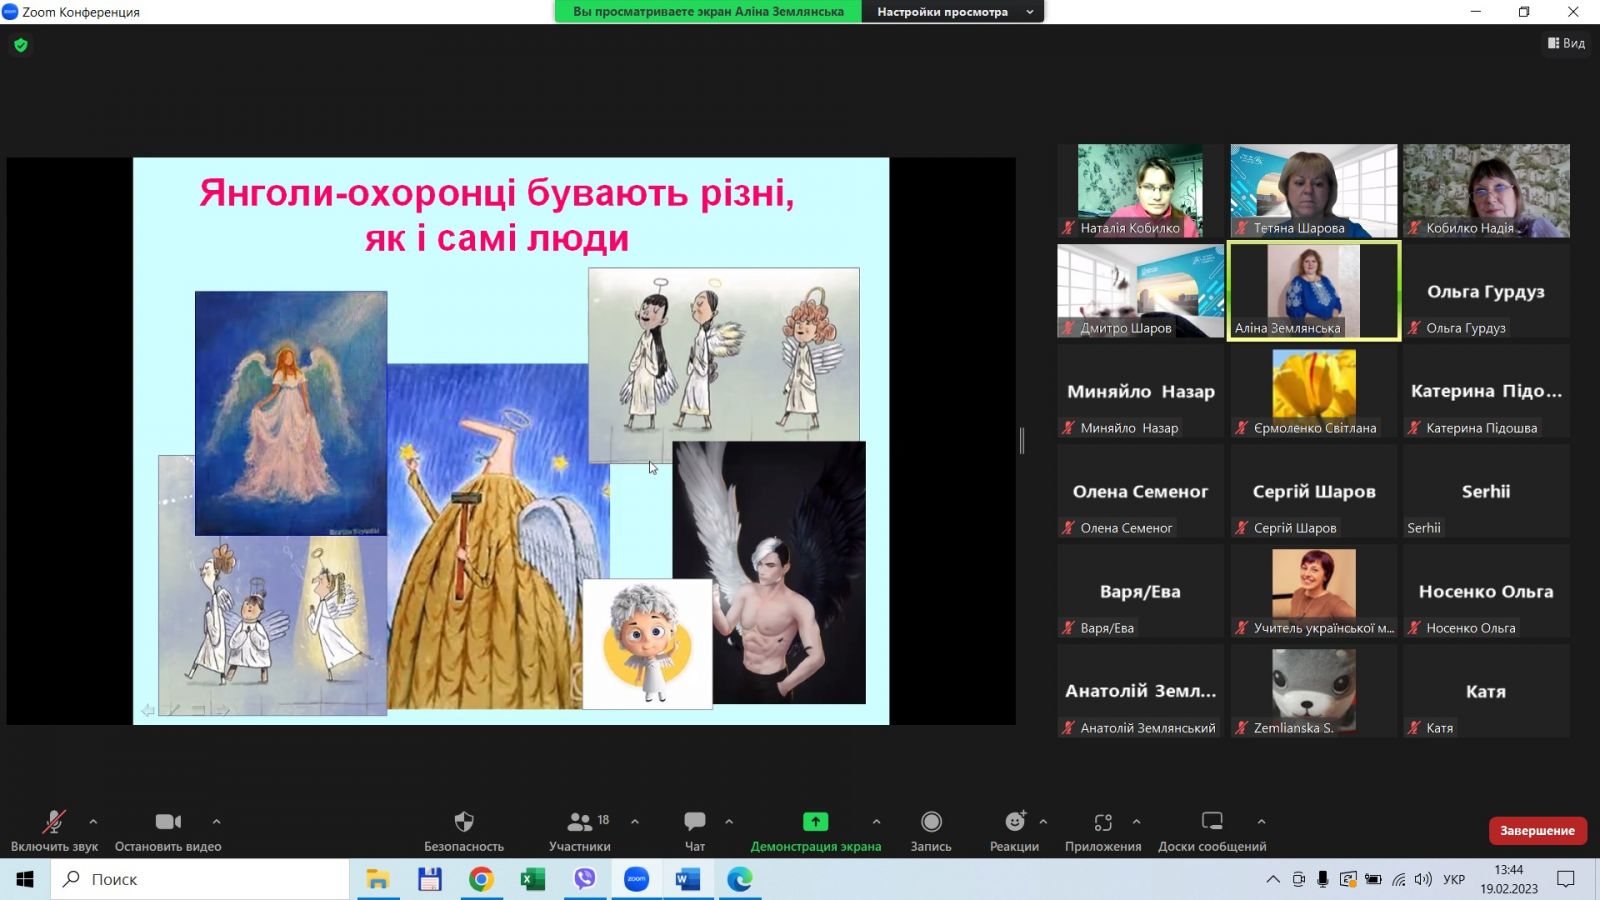Open audio options arrow beside Включить звук
1600x900 pixels.
93,822
